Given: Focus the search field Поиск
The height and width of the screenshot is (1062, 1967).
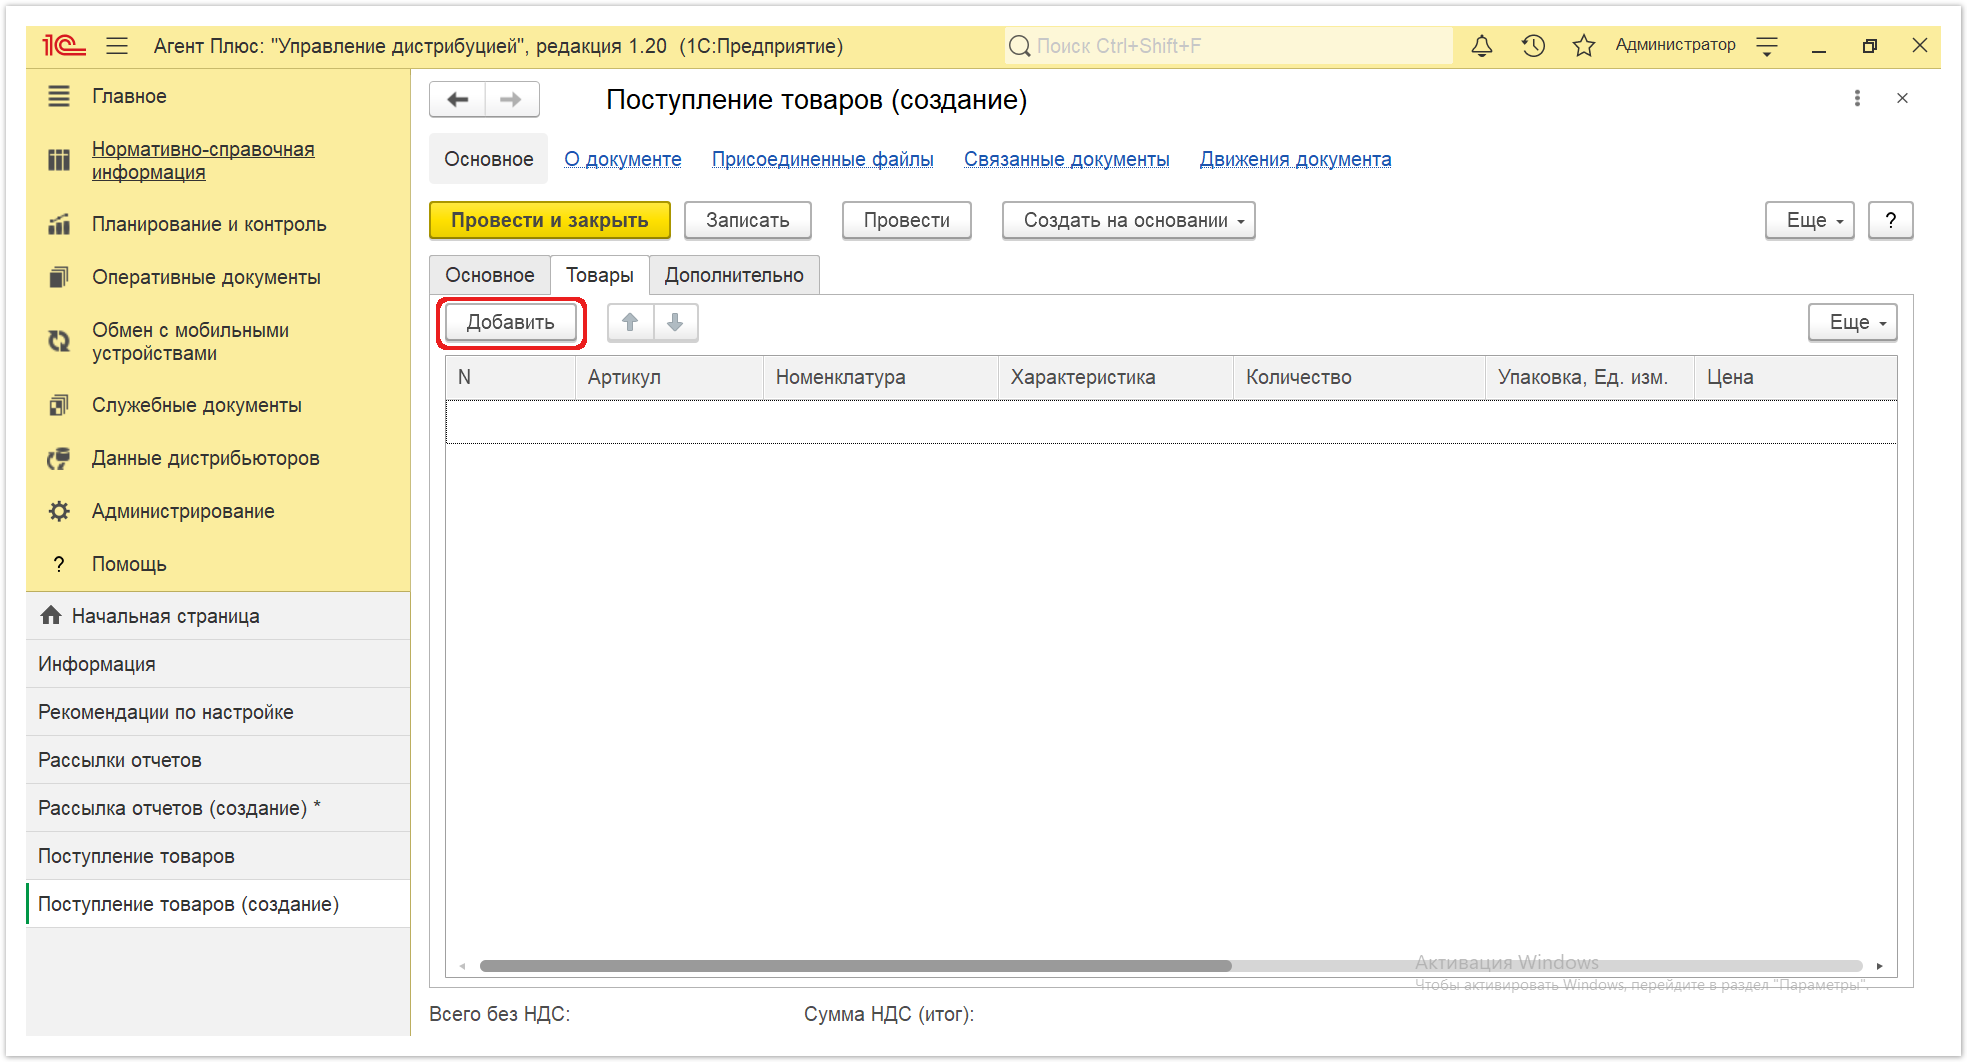Looking at the screenshot, I should pyautogui.click(x=1228, y=46).
